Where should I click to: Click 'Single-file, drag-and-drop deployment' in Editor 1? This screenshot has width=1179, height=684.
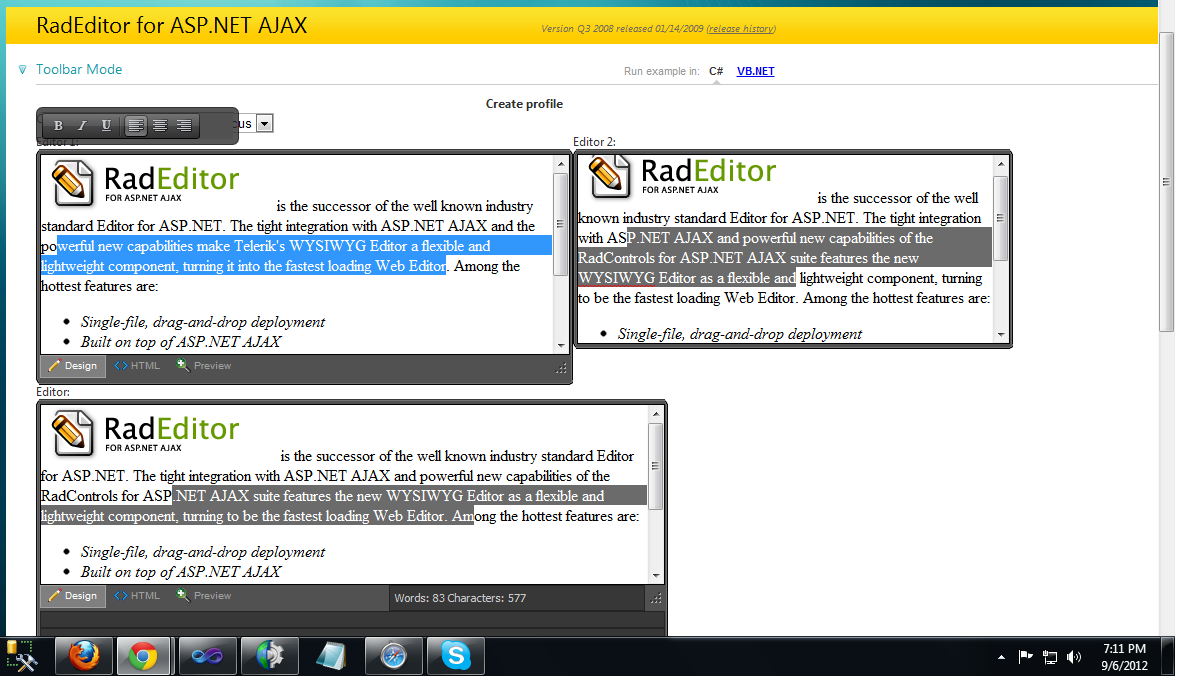point(203,322)
